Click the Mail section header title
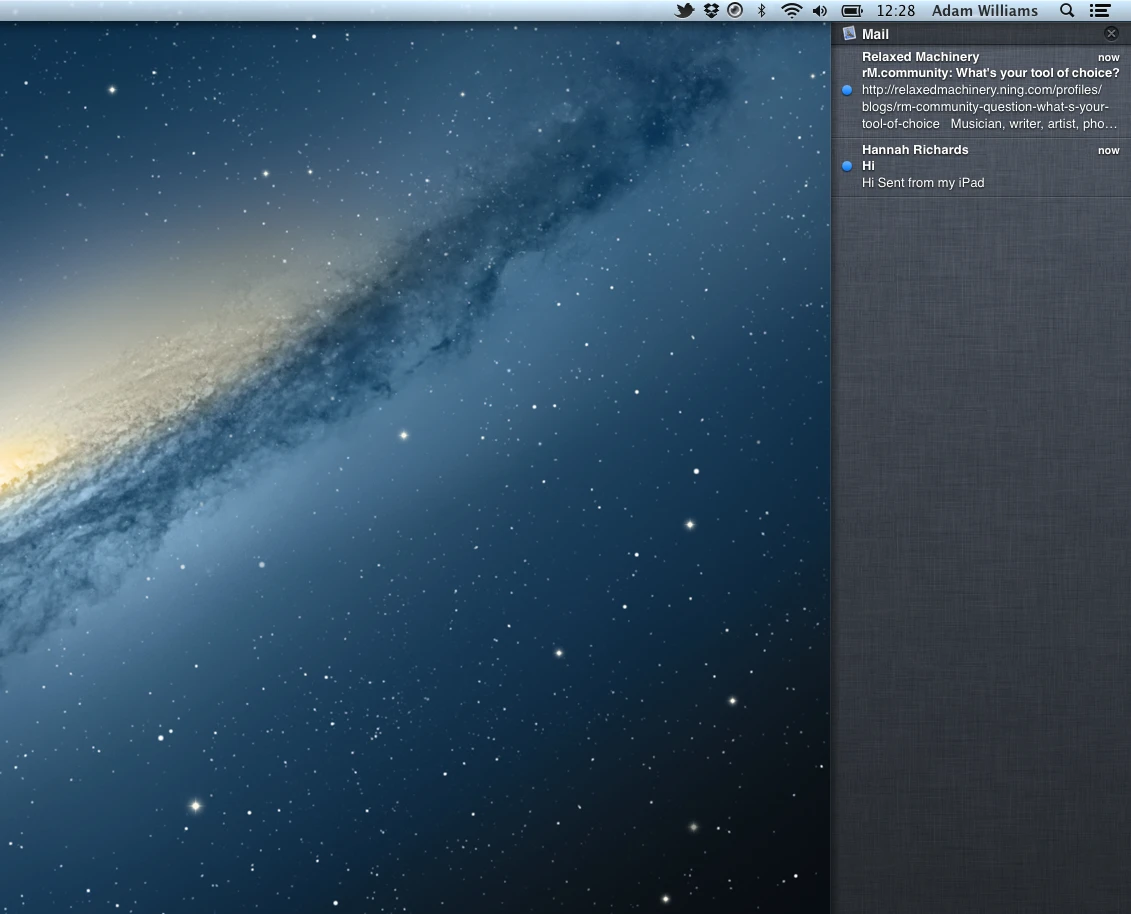Screen dimensions: 1131x914 tap(875, 34)
